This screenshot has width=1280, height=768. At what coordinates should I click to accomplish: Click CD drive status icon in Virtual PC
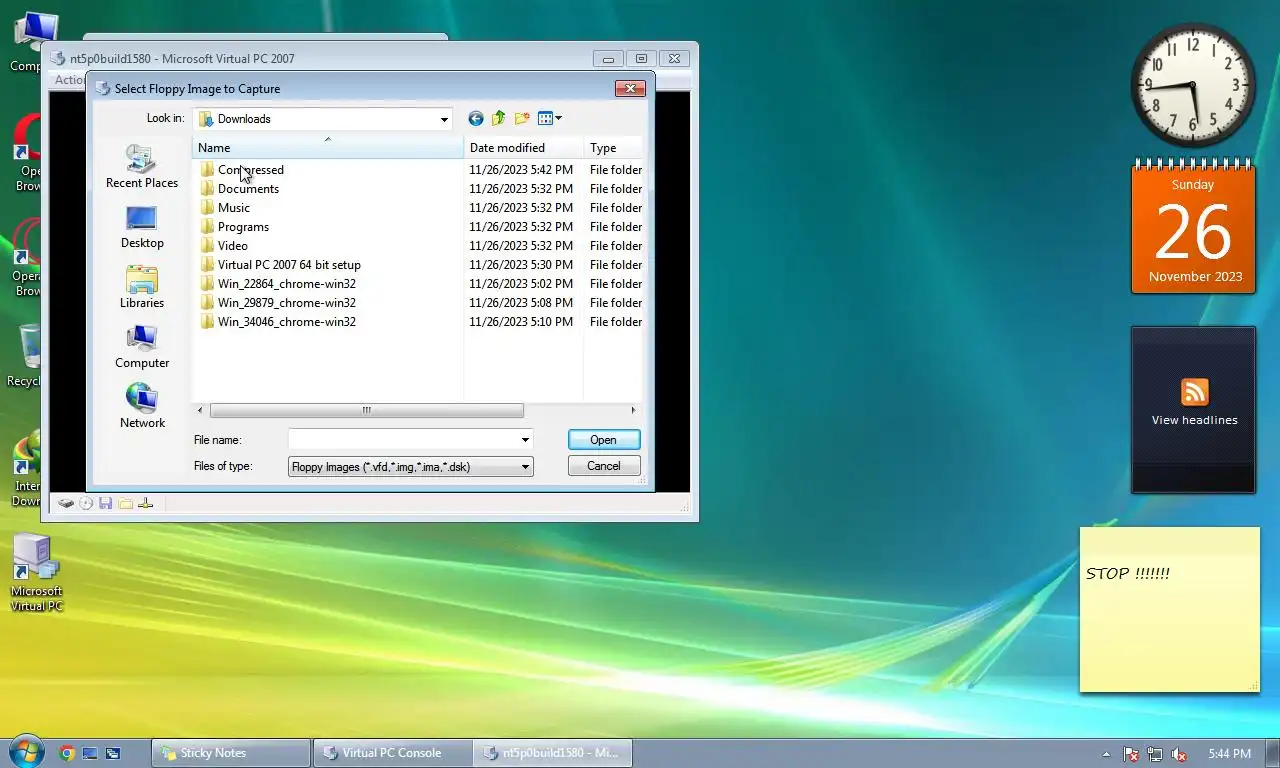tap(86, 503)
